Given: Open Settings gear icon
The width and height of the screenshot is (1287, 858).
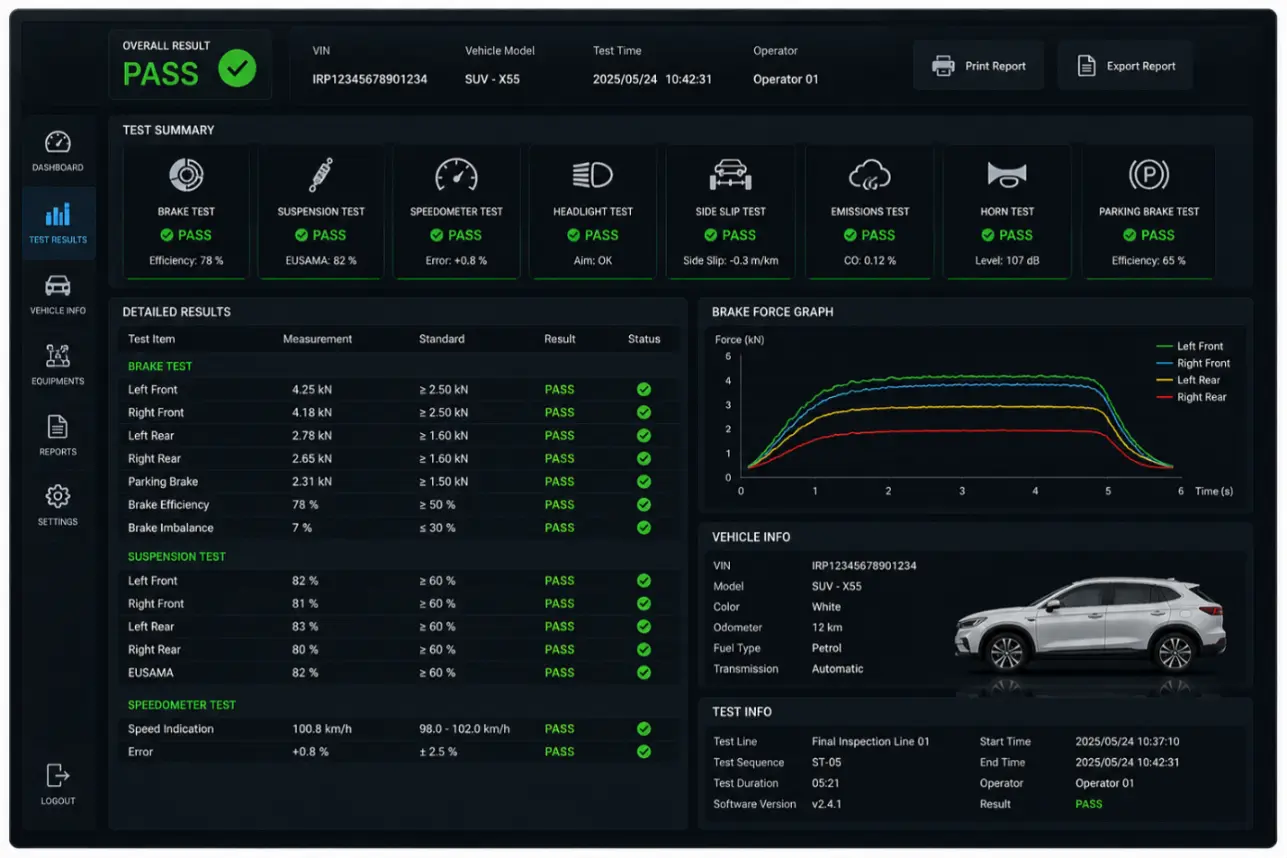Looking at the screenshot, I should coord(58,496).
